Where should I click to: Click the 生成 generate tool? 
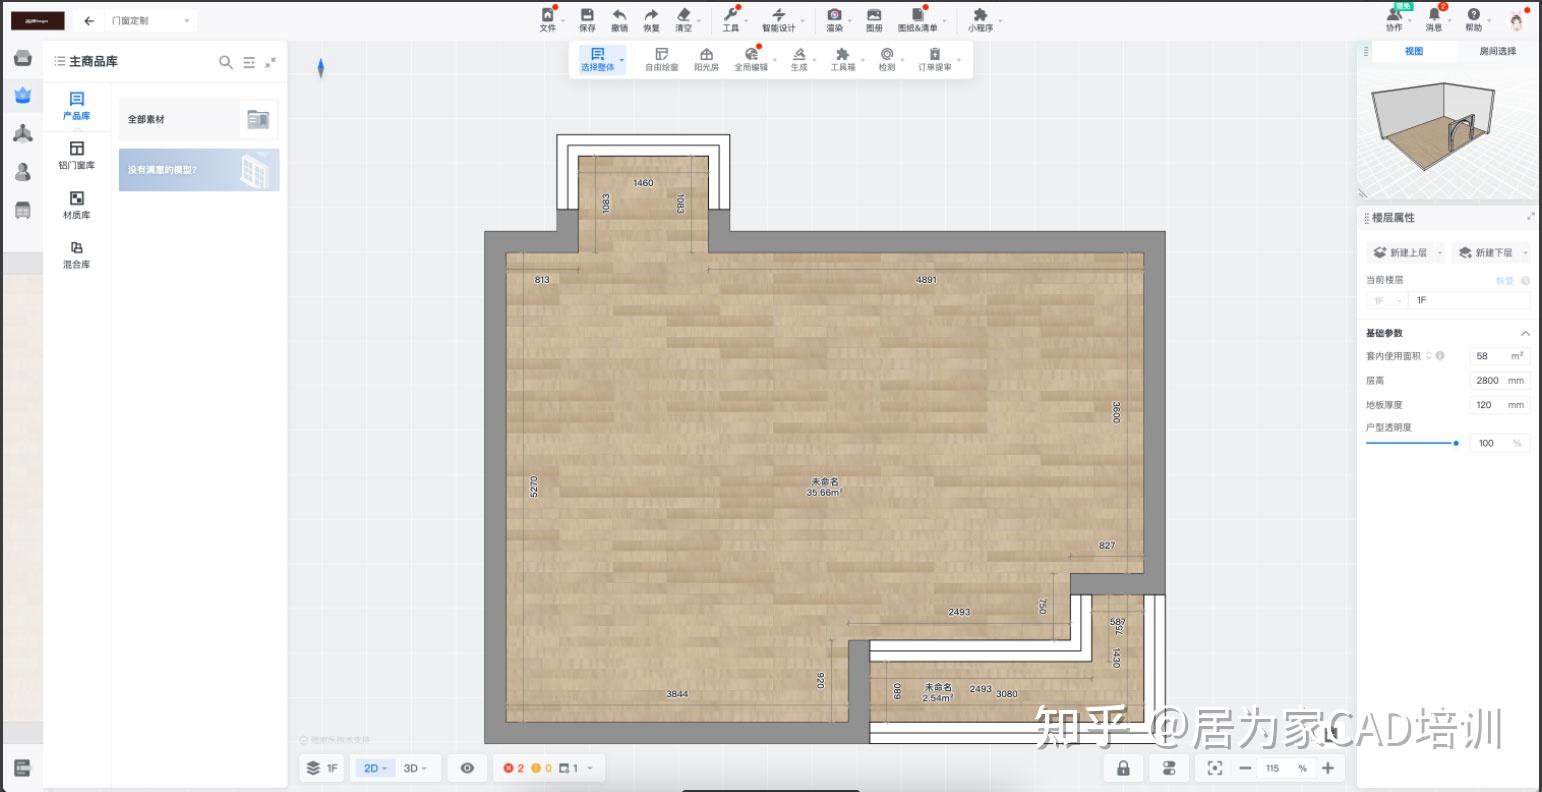pos(799,59)
